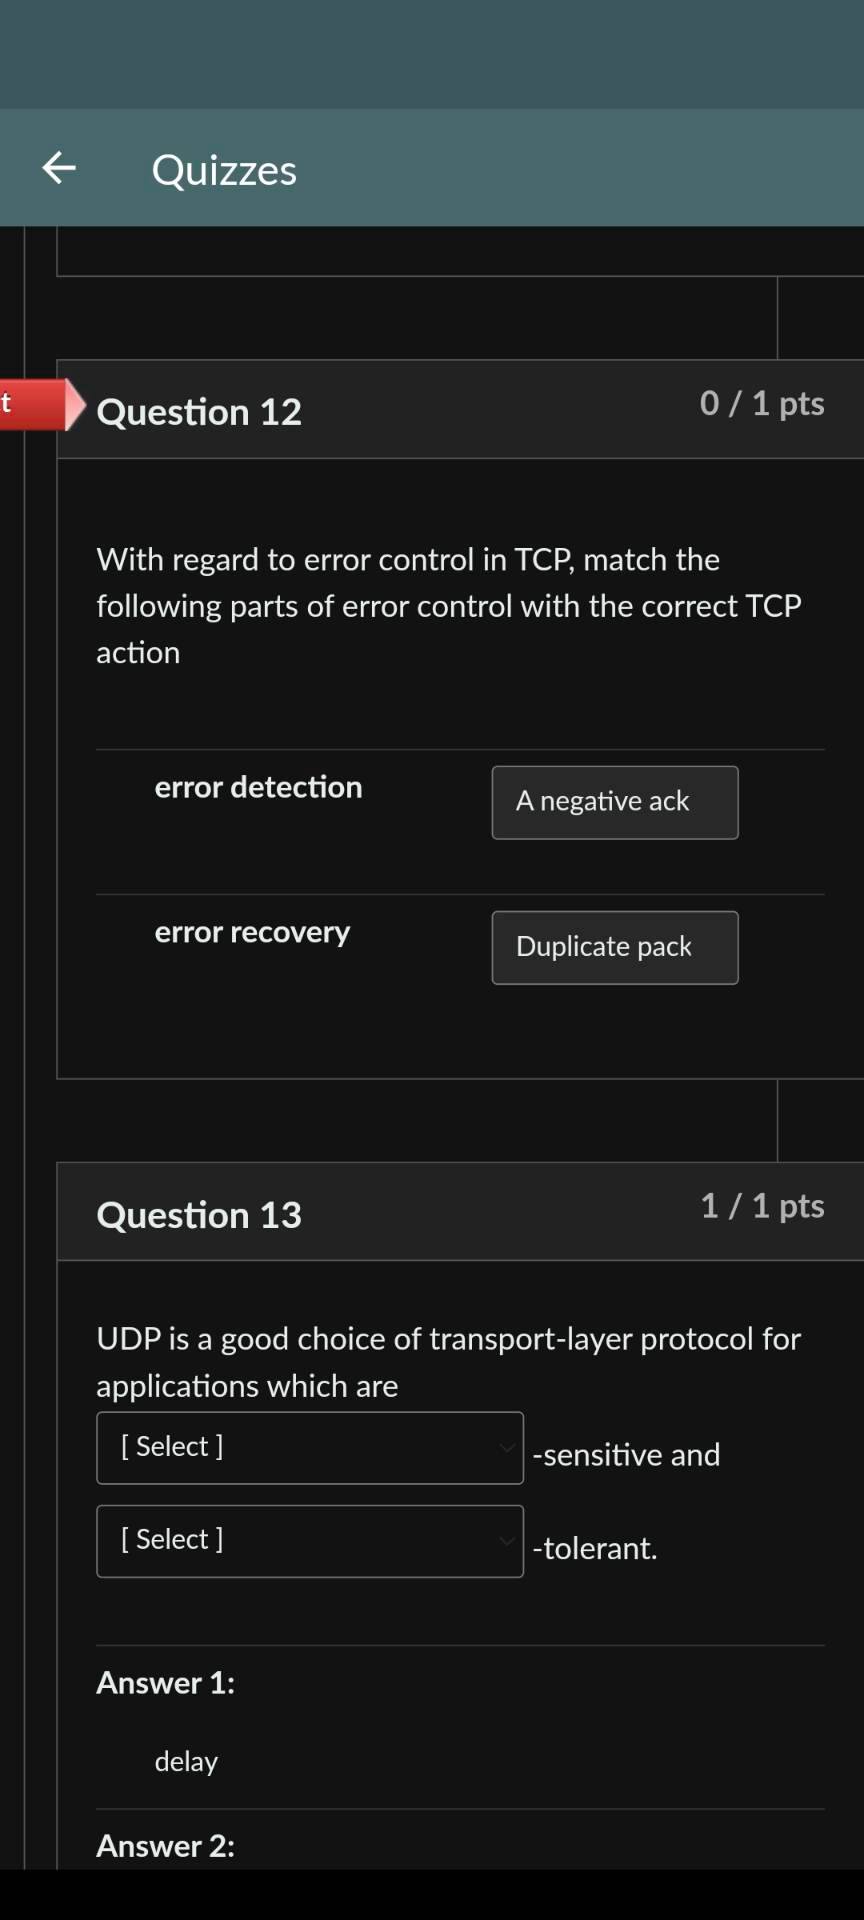
Task: Open the 'A negative ack' dropdown for error detection
Action: coord(614,802)
